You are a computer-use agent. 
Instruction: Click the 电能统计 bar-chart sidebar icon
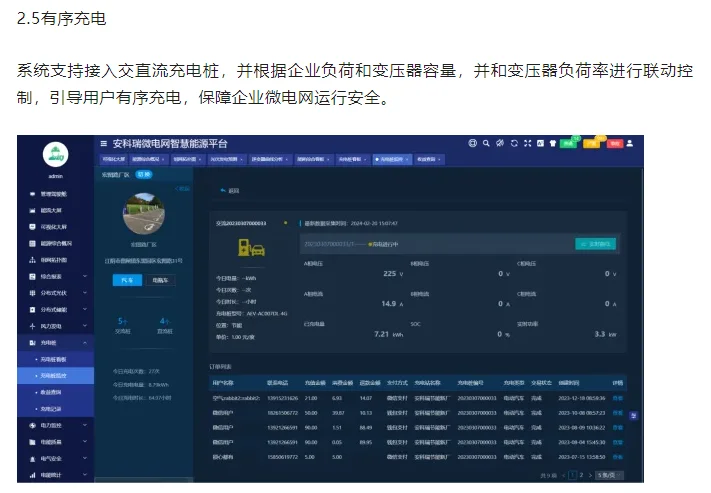[x=32, y=475]
